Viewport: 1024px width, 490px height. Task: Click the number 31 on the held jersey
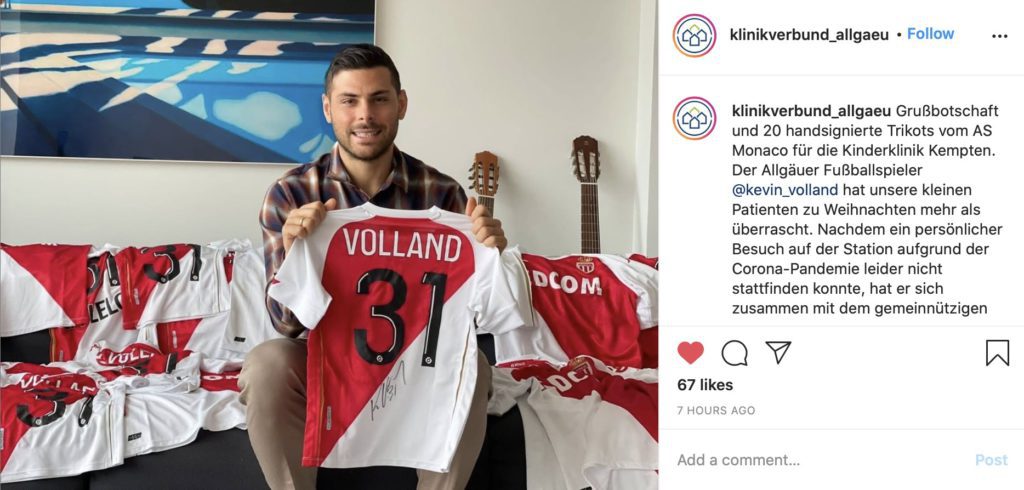click(x=400, y=316)
